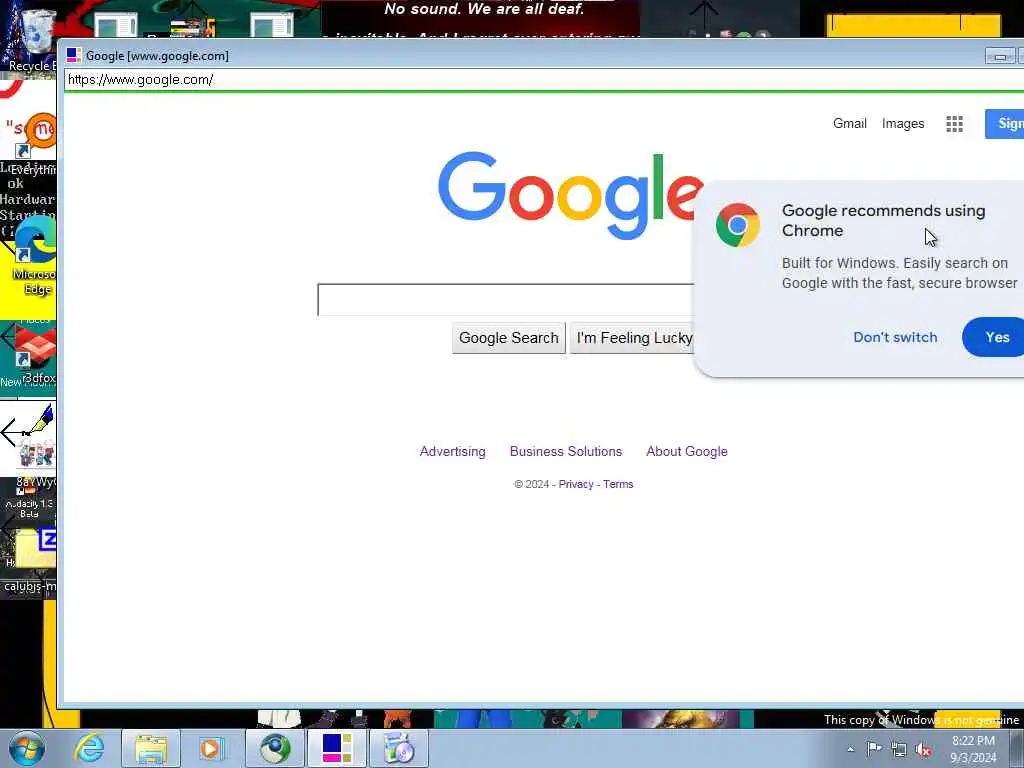Click the Chrome logo in the popup

(737, 225)
